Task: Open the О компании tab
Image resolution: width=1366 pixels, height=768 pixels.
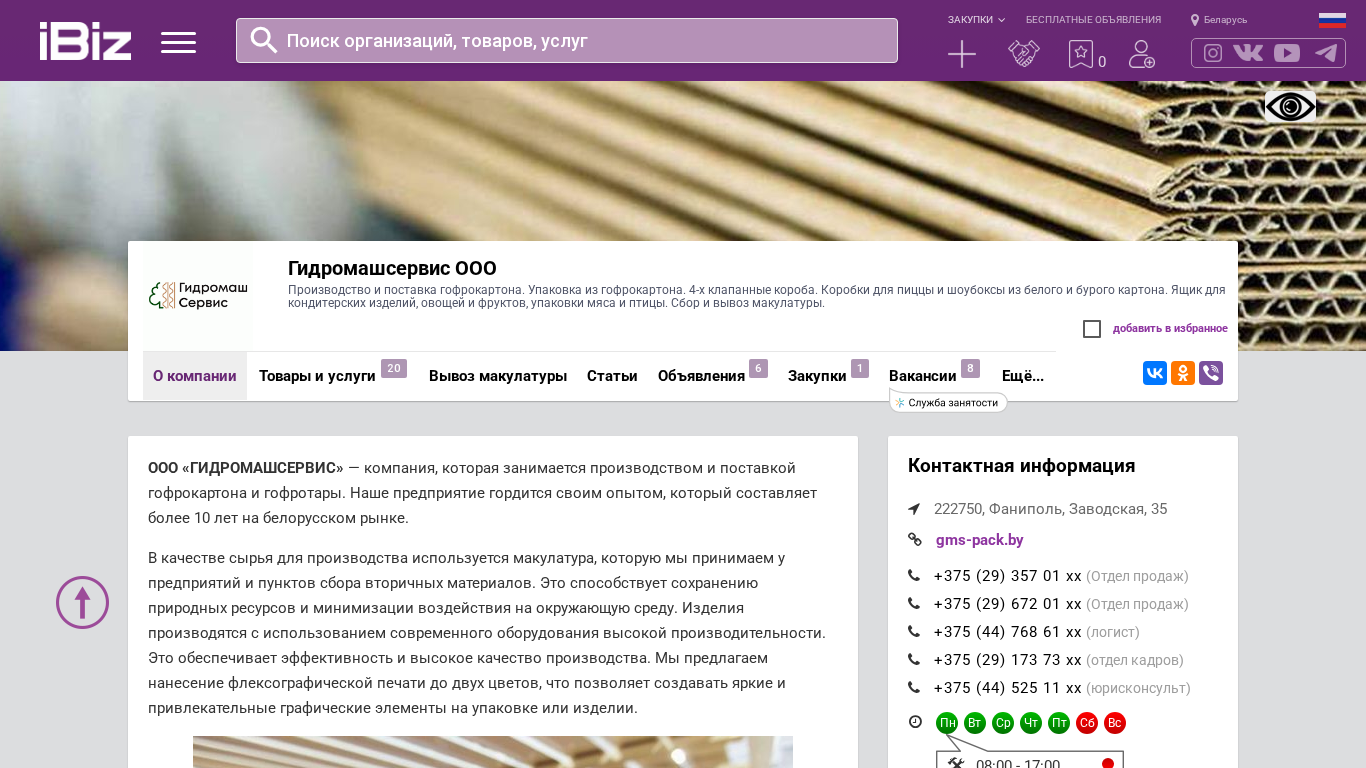Action: 195,376
